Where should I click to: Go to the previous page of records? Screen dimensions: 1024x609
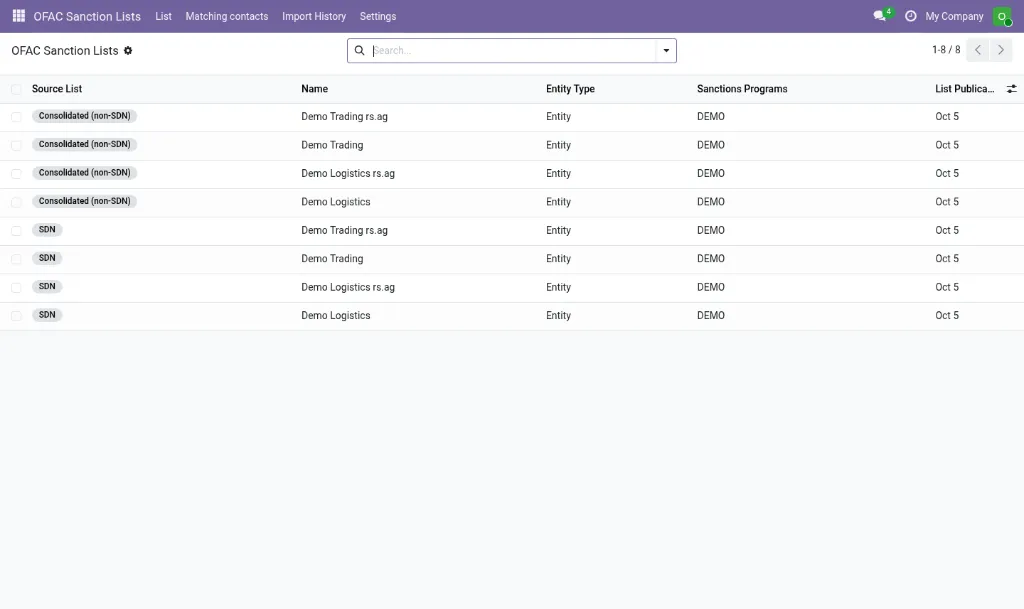[x=978, y=50]
